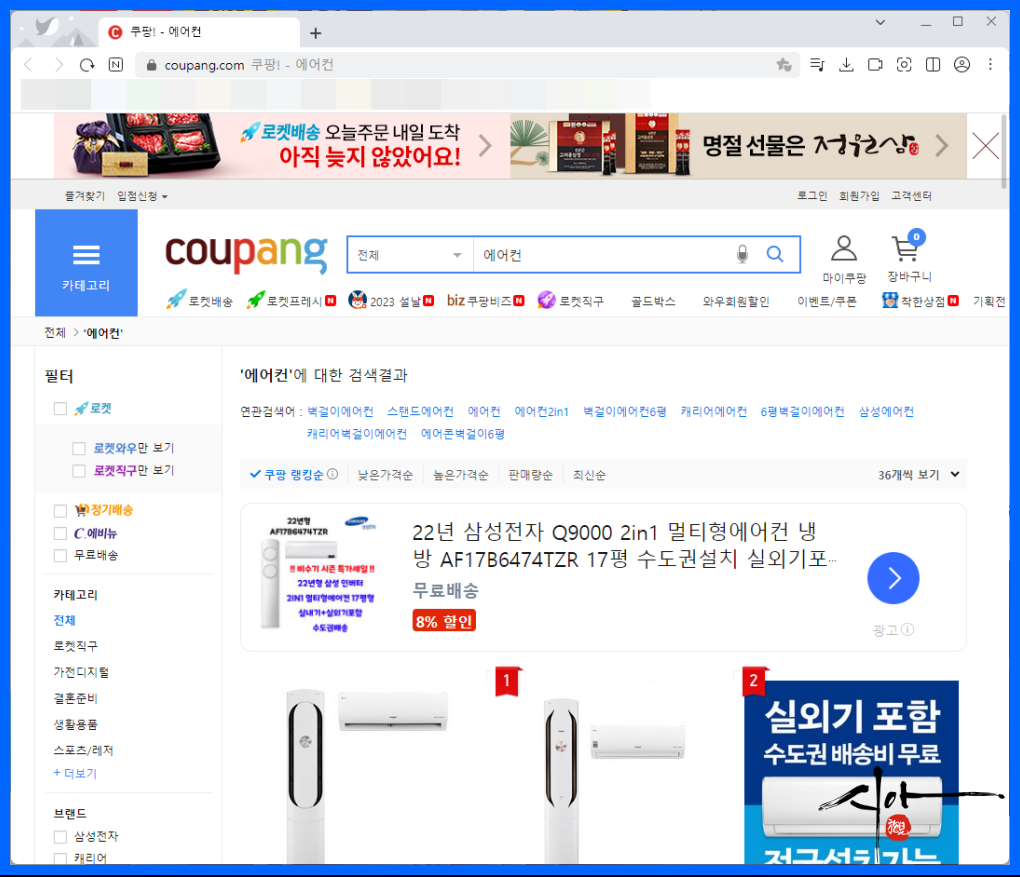This screenshot has height=877, width=1020.
Task: Click the 전체 breadcrumb link
Action: [x=55, y=332]
